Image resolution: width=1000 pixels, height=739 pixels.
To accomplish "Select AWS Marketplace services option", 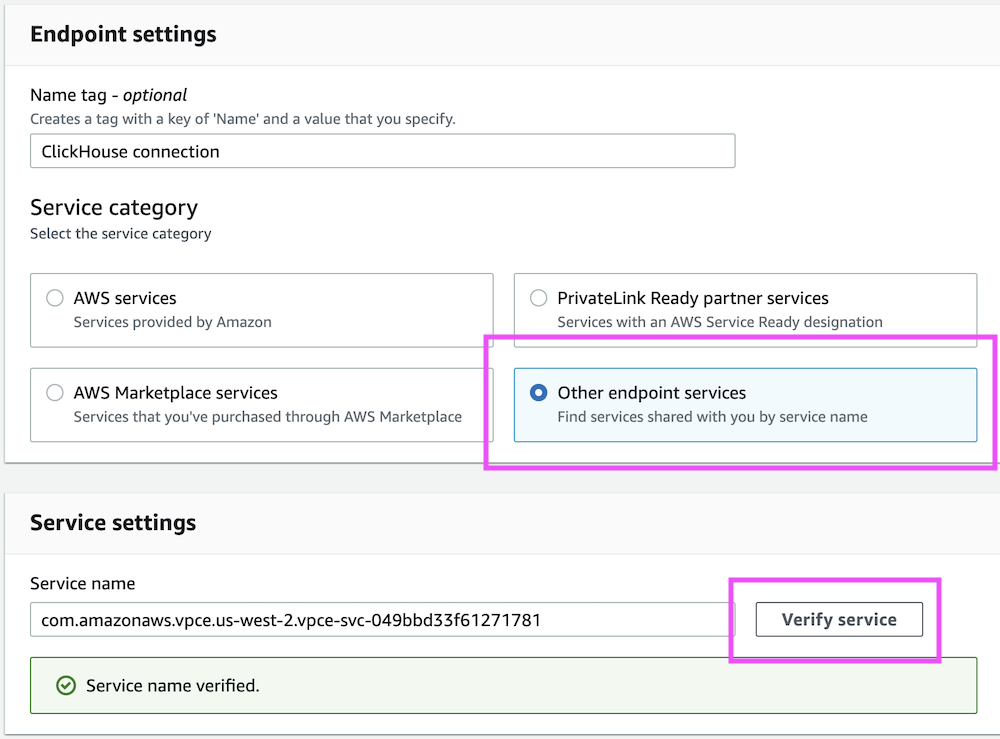I will point(55,393).
